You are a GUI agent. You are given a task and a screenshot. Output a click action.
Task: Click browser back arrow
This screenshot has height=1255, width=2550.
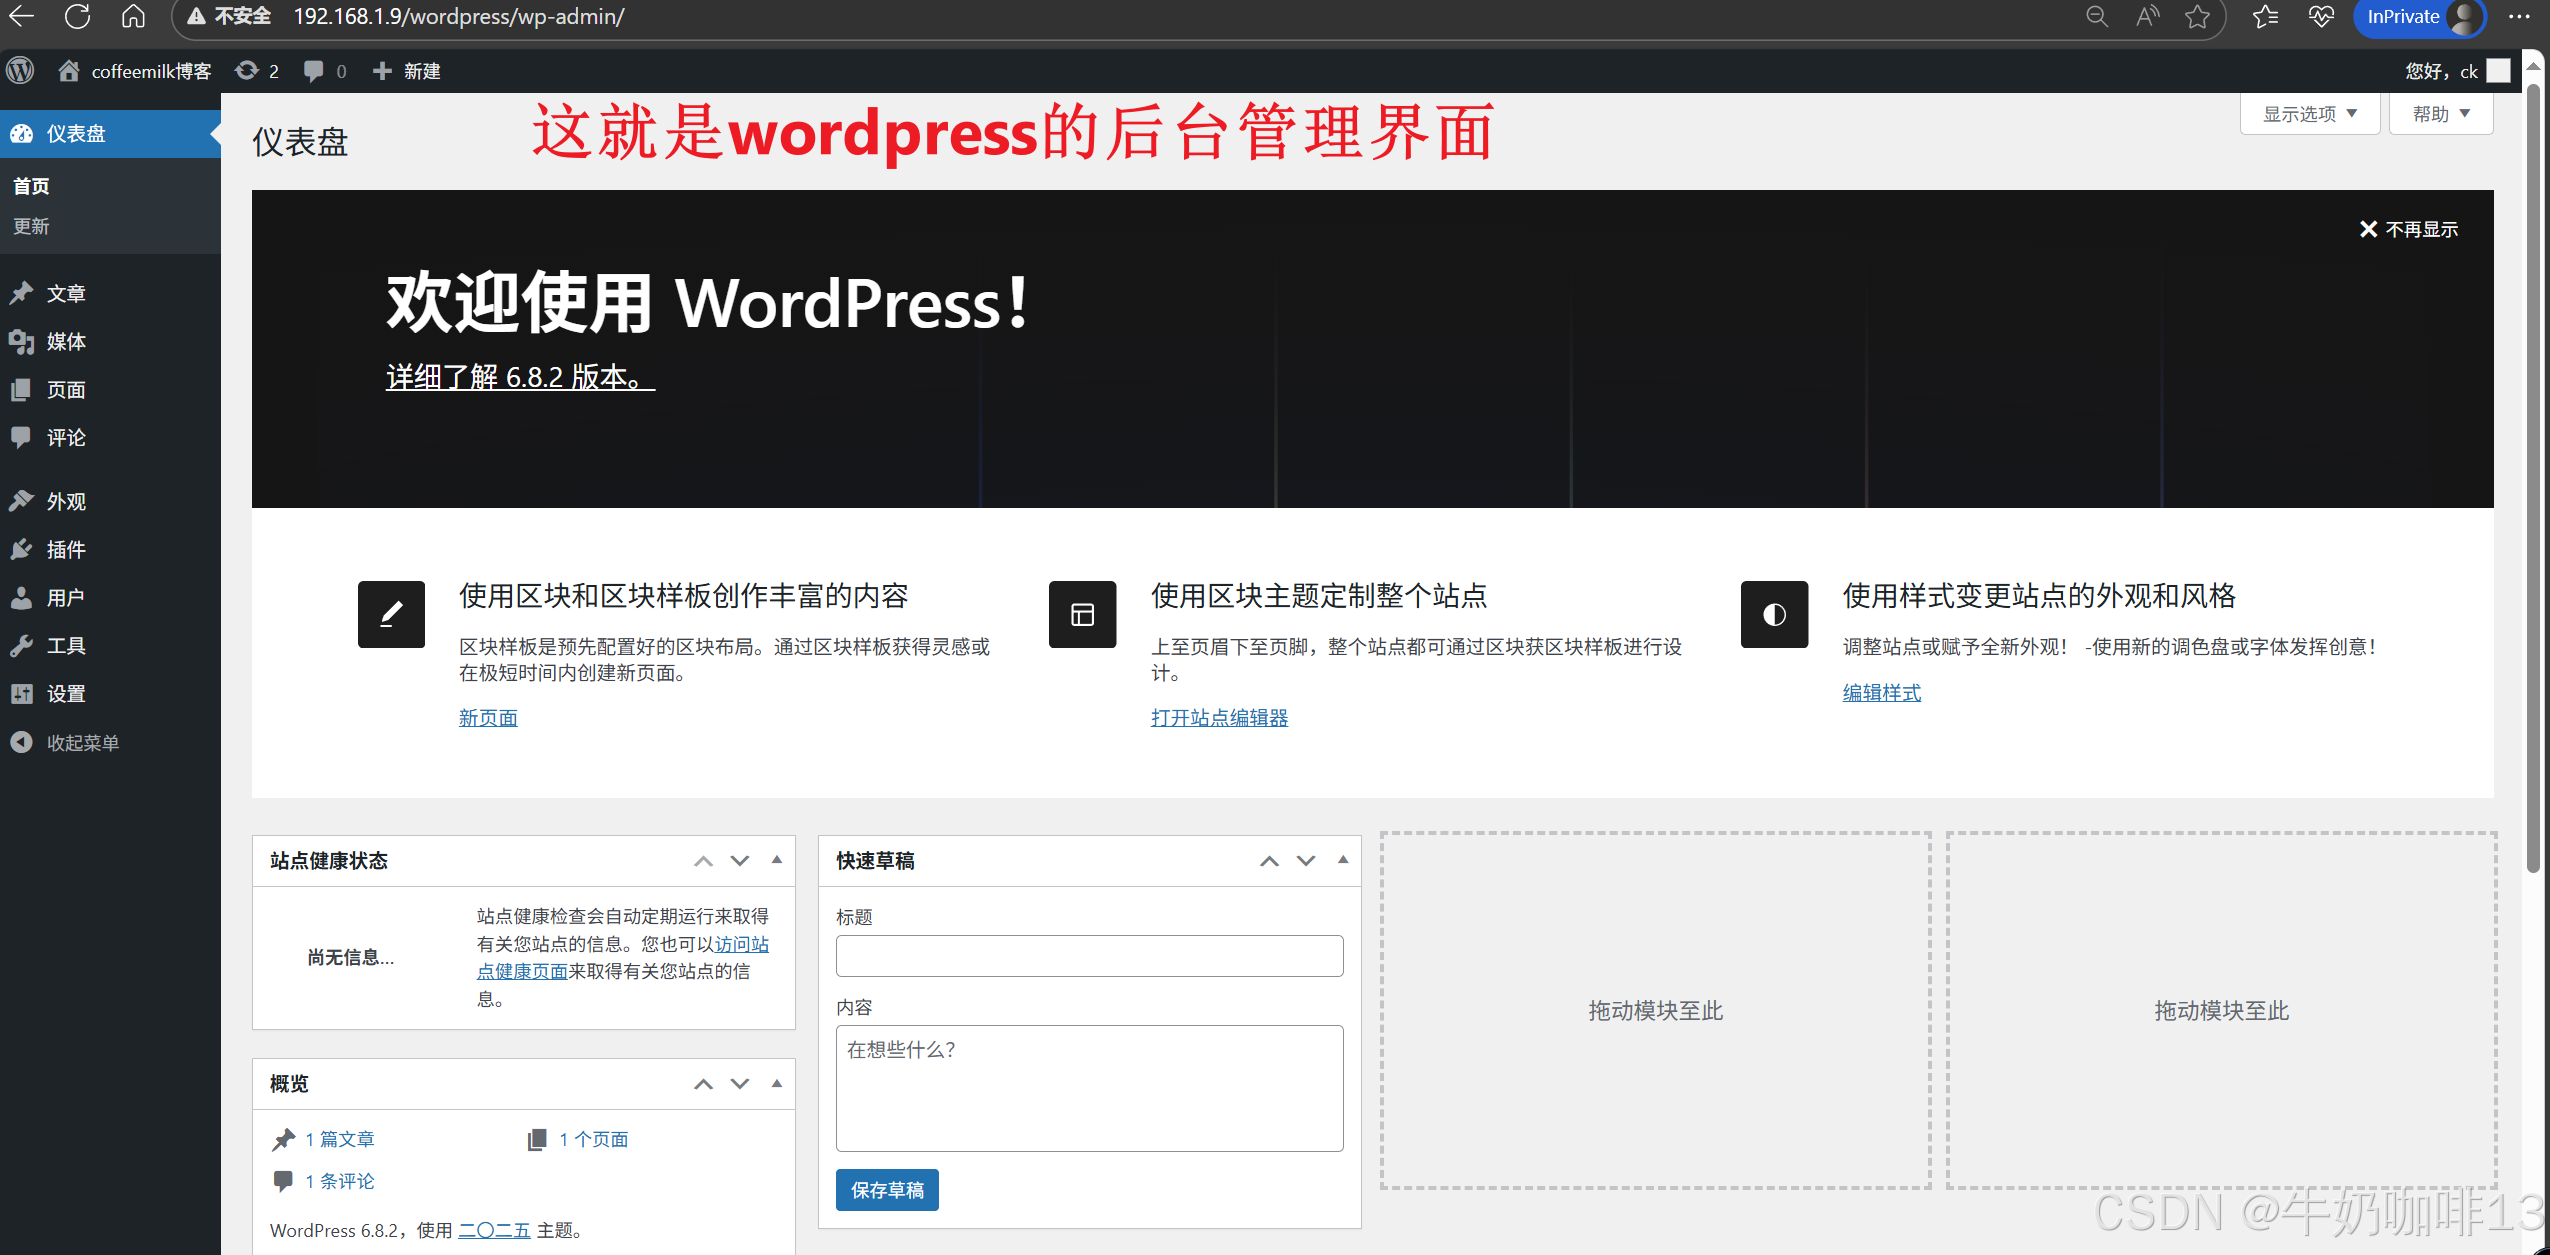21,16
